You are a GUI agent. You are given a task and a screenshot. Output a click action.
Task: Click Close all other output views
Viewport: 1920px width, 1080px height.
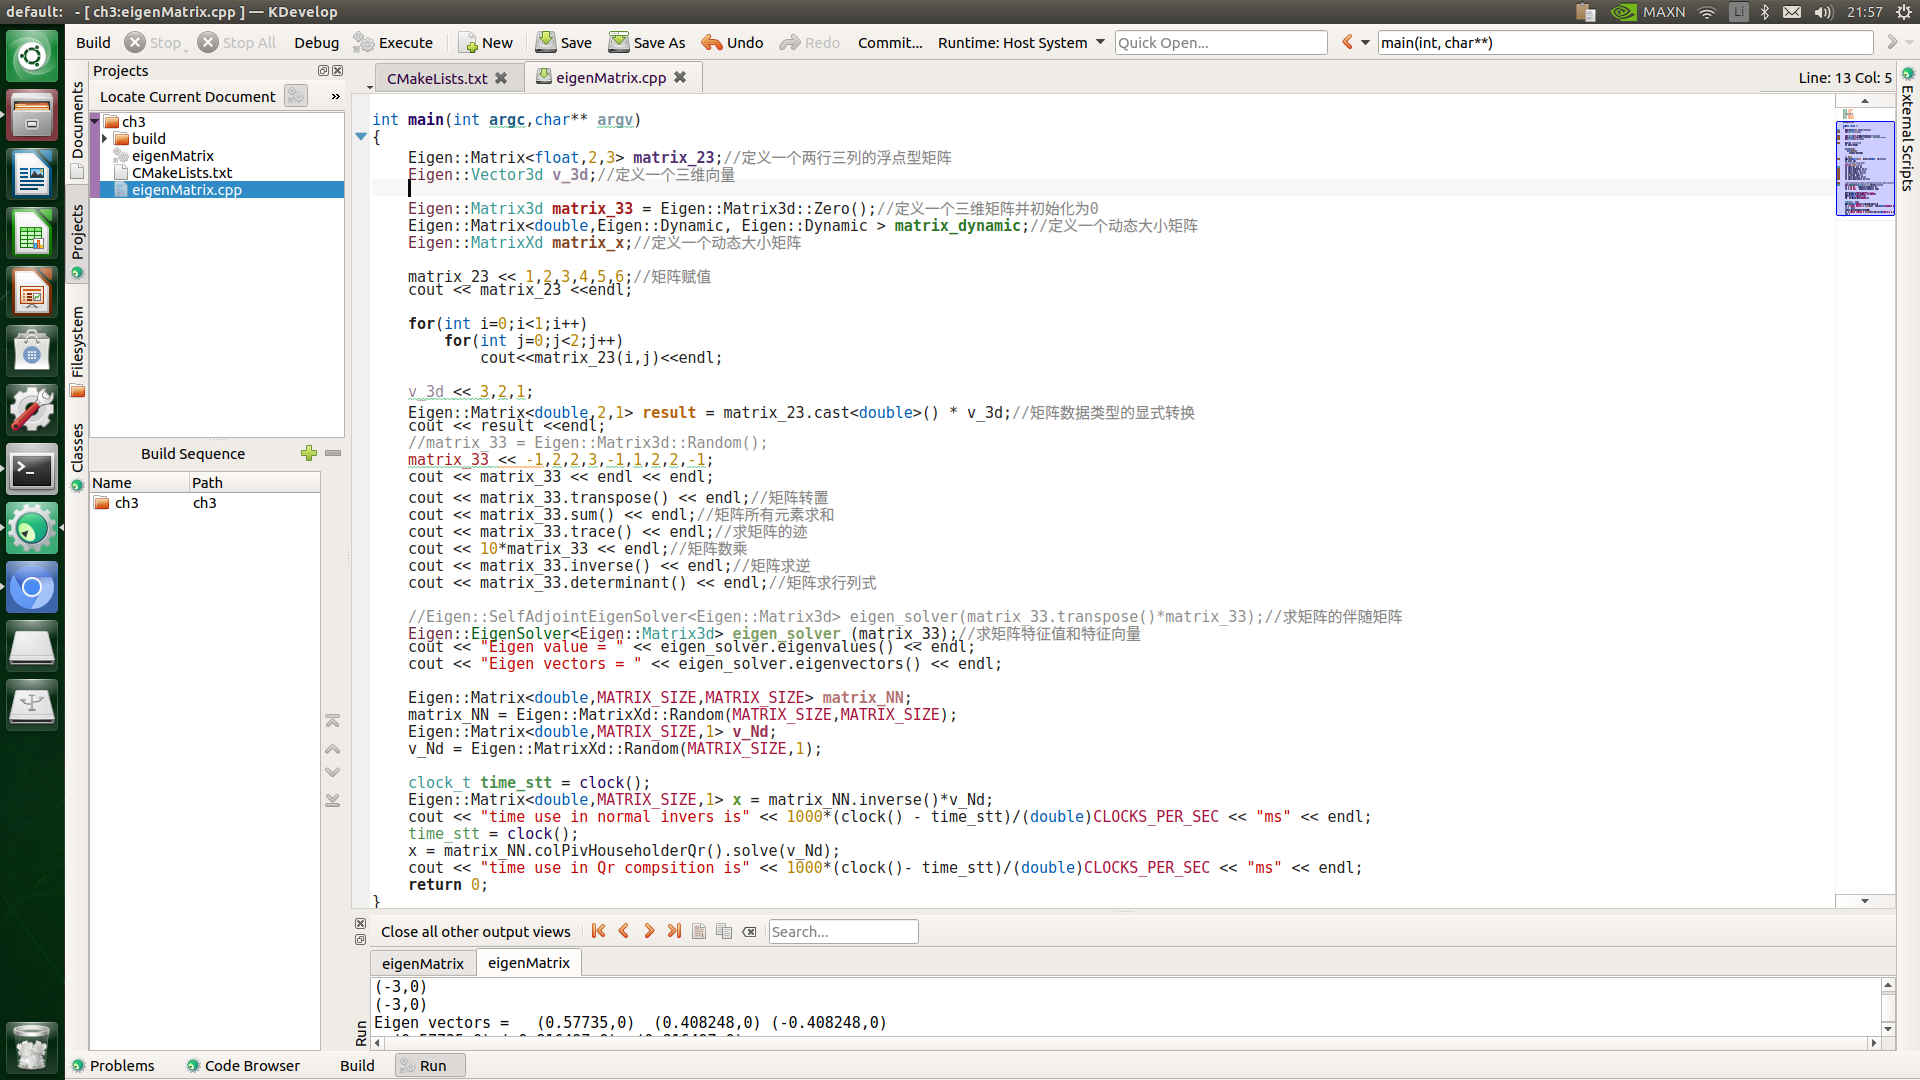(x=475, y=931)
